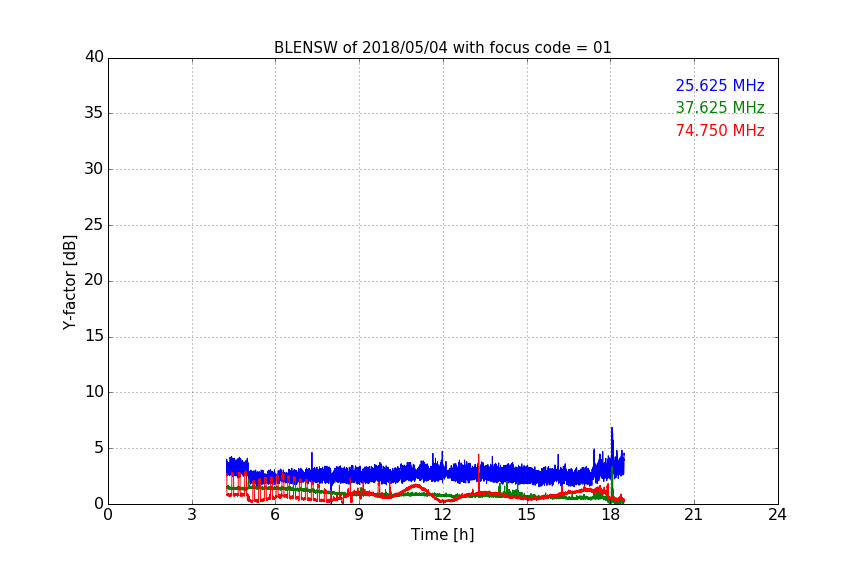
Task: Click the x-axis tick label '6'
Action: [x=275, y=515]
